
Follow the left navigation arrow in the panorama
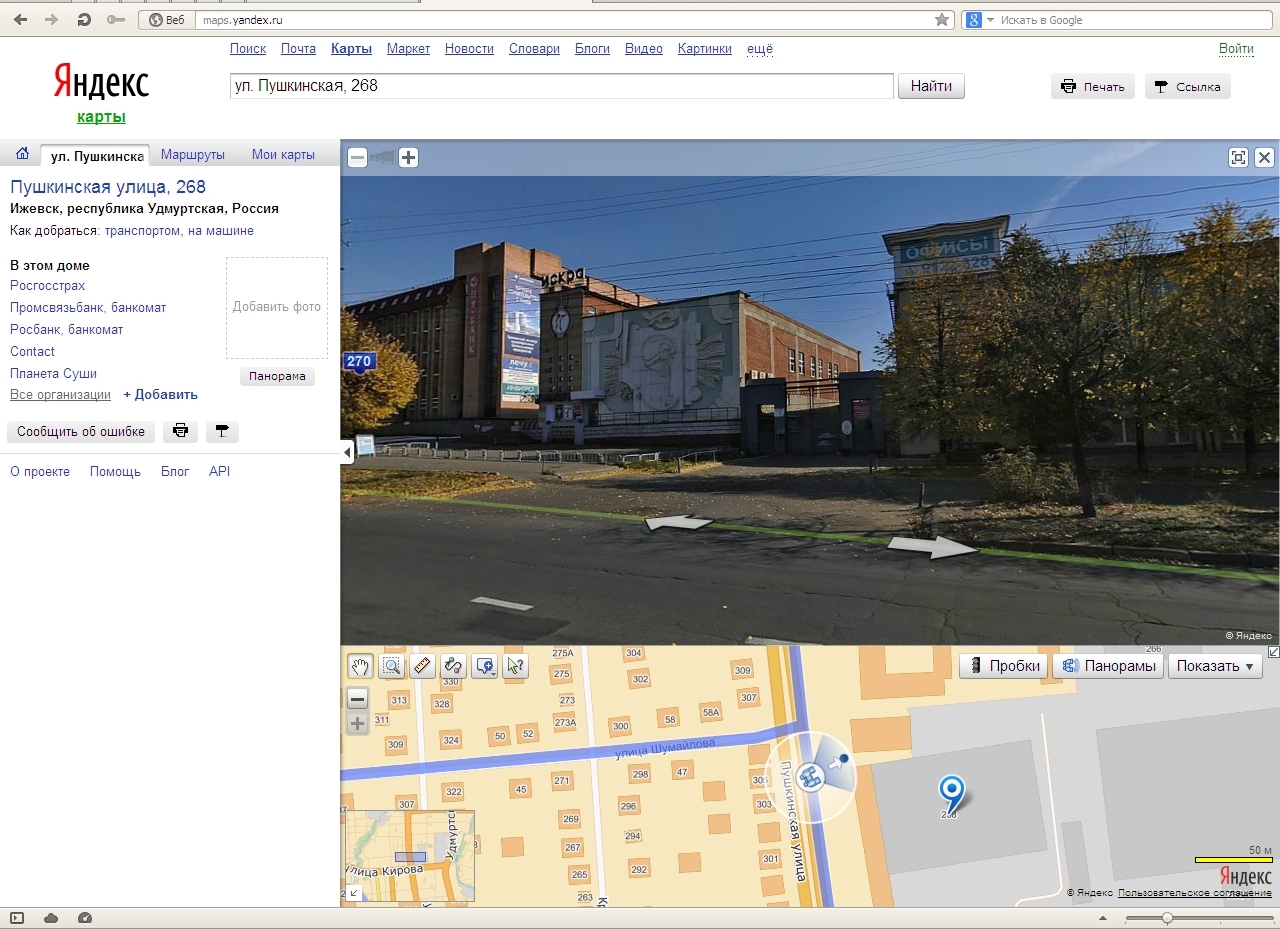point(677,522)
